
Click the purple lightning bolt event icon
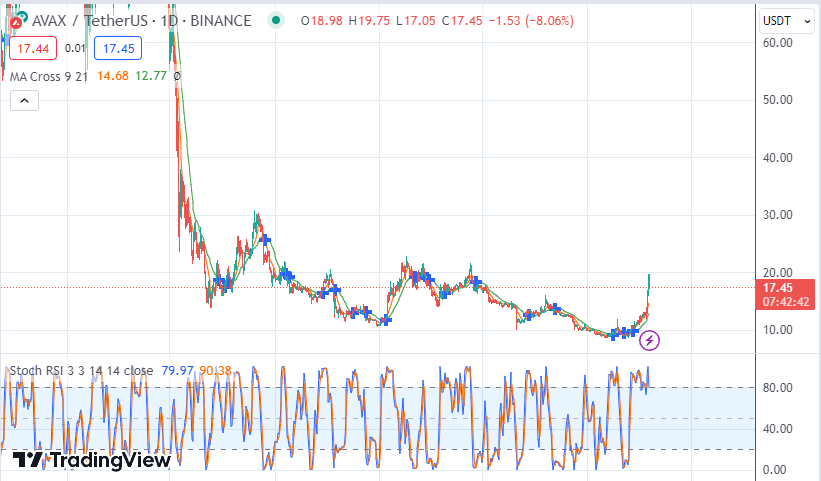coord(650,341)
